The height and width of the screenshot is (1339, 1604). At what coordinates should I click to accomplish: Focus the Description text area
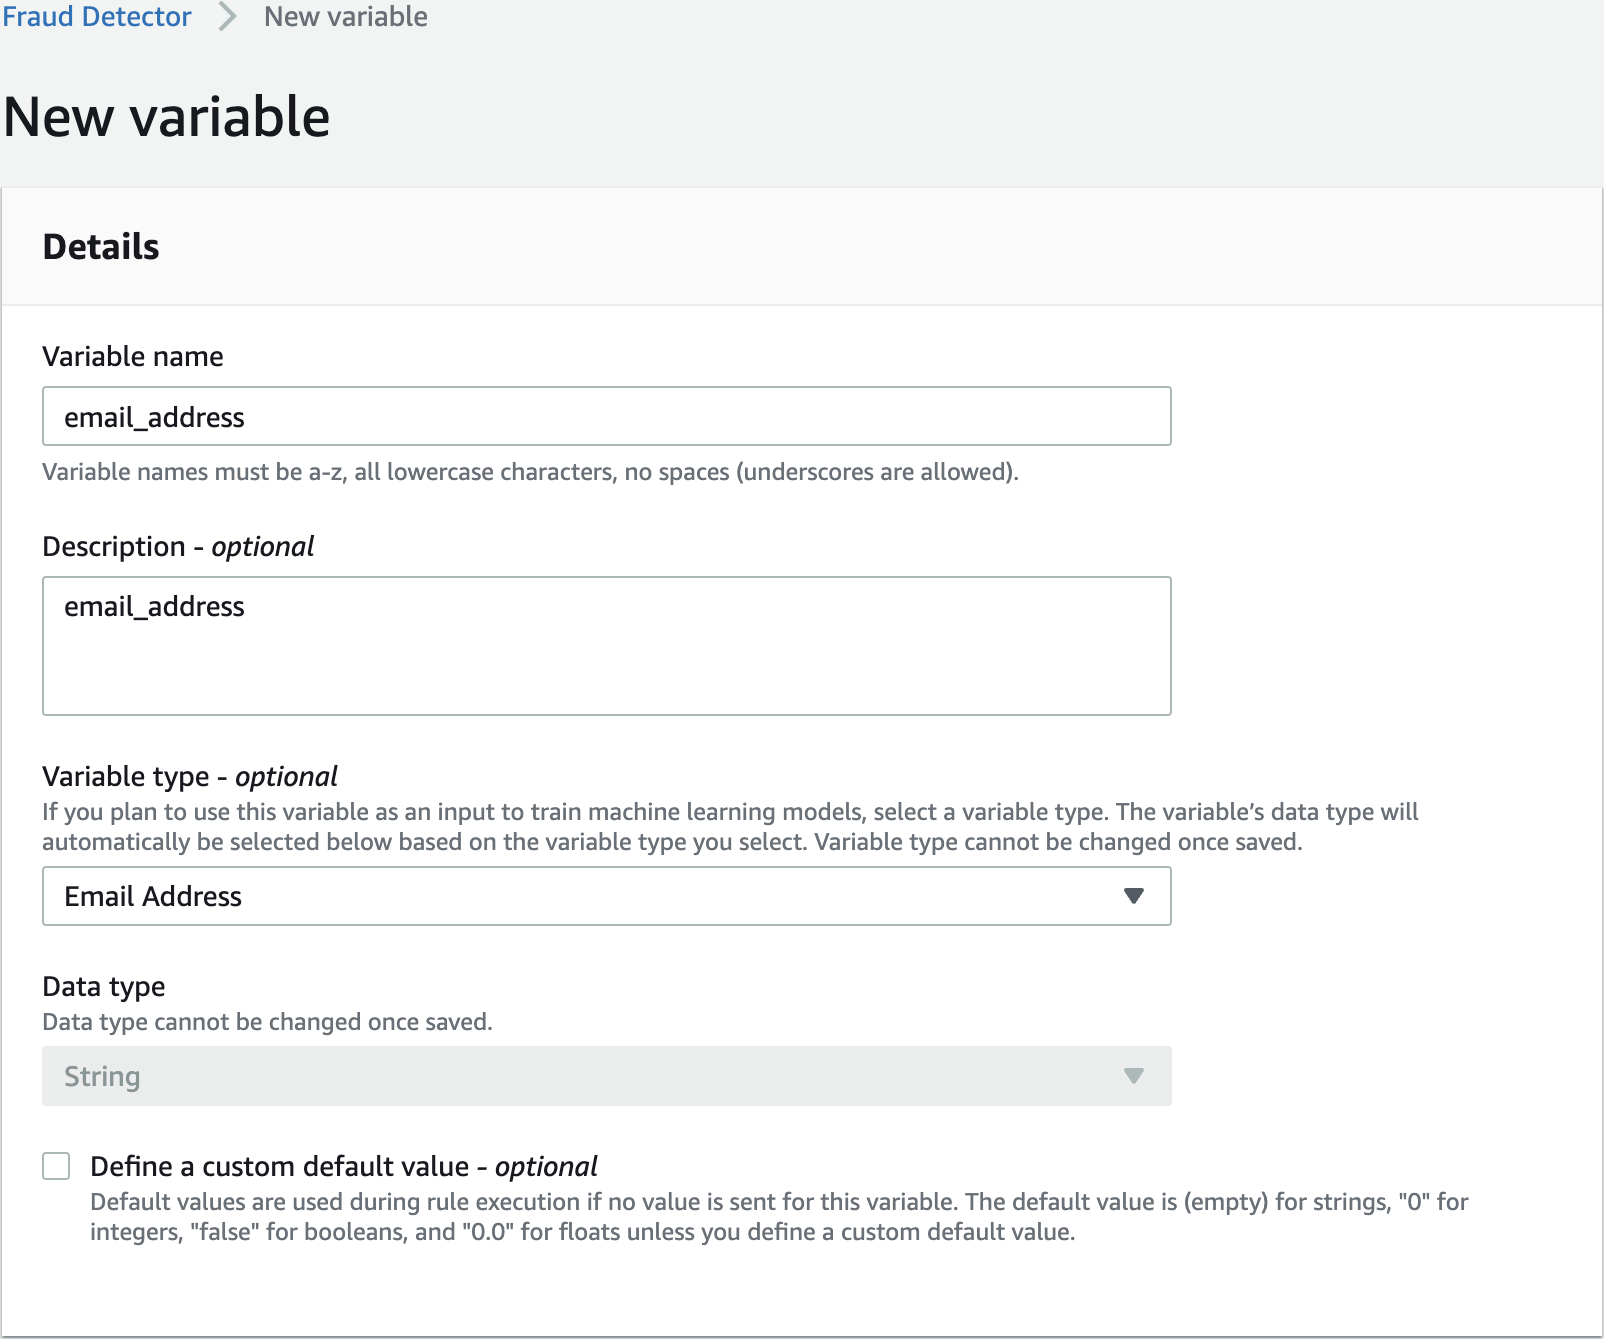click(x=606, y=646)
